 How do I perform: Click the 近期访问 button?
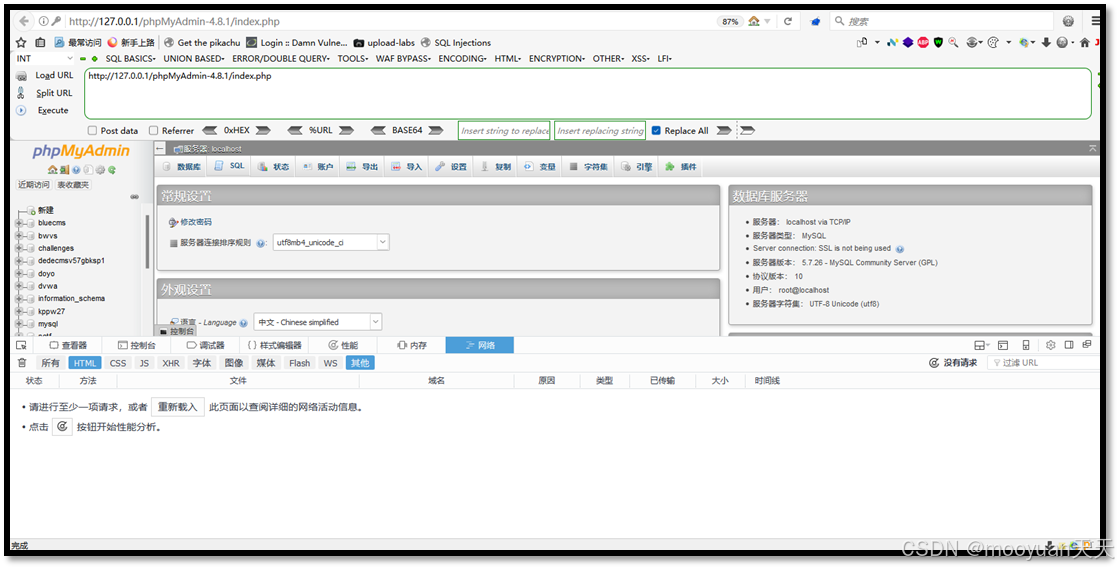click(34, 185)
